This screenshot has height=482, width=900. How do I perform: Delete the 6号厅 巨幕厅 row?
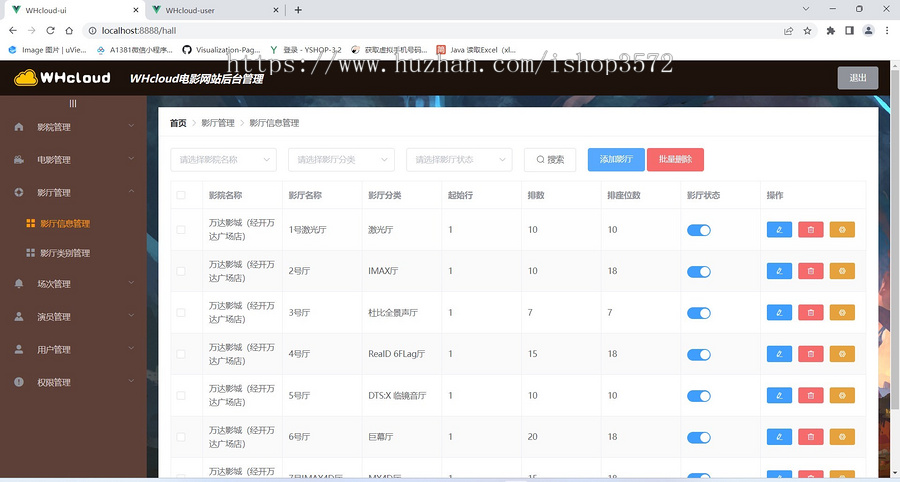[810, 437]
